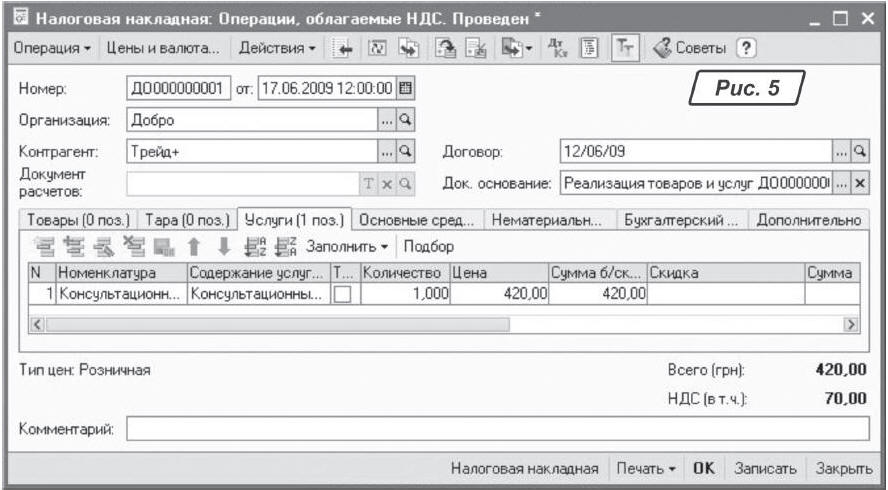Viewport: 888px width, 490px height.
Task: Click the help question mark icon
Action: [x=745, y=48]
